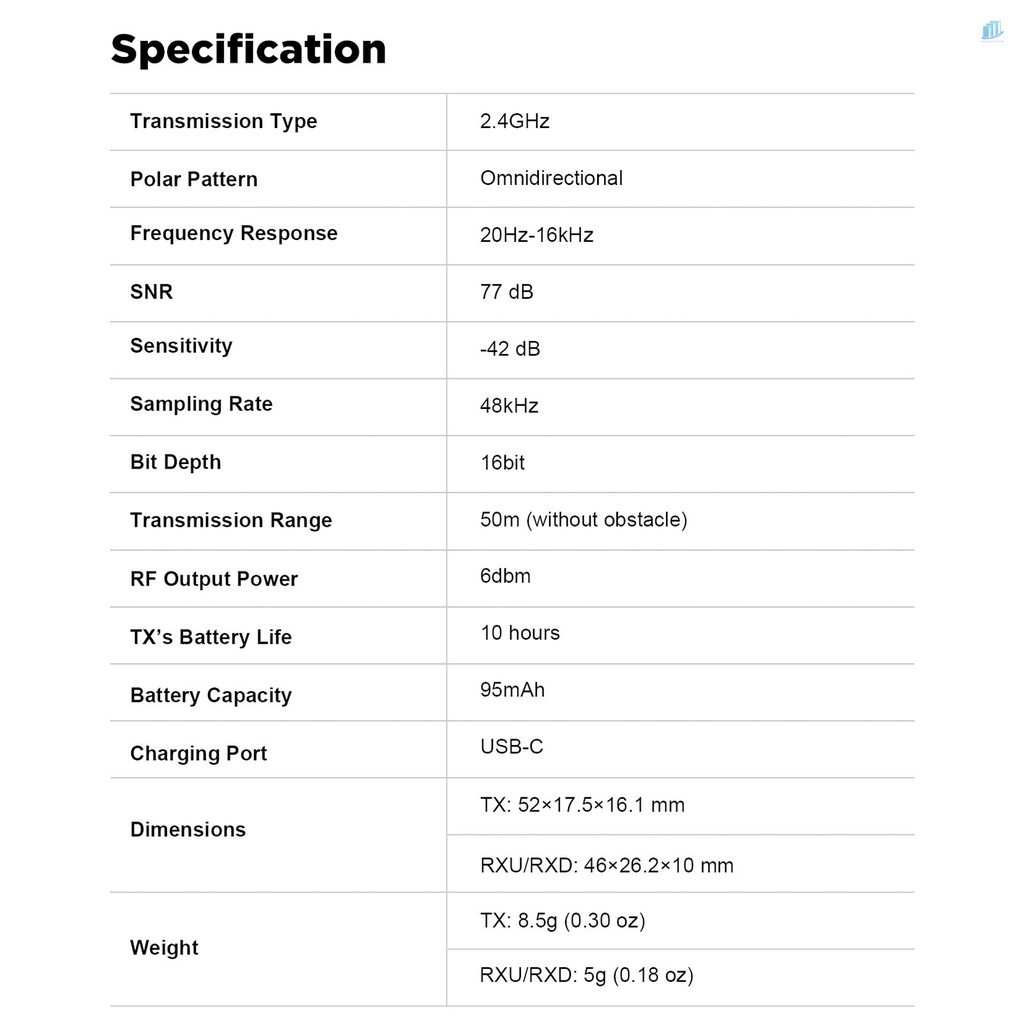Screen dimensions: 1024x1024
Task: Select the Transmission Type label
Action: 223,121
